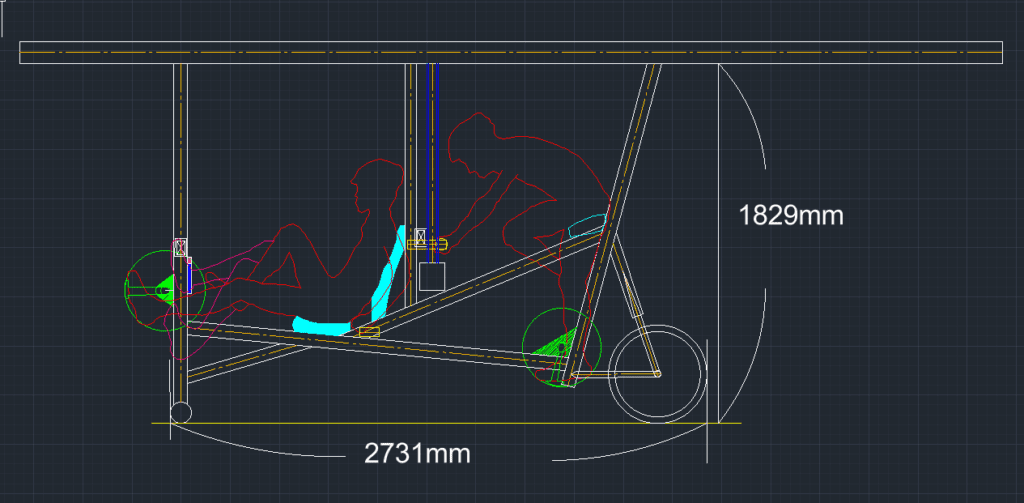Select the cyan rear saddle outline

pyautogui.click(x=585, y=224)
